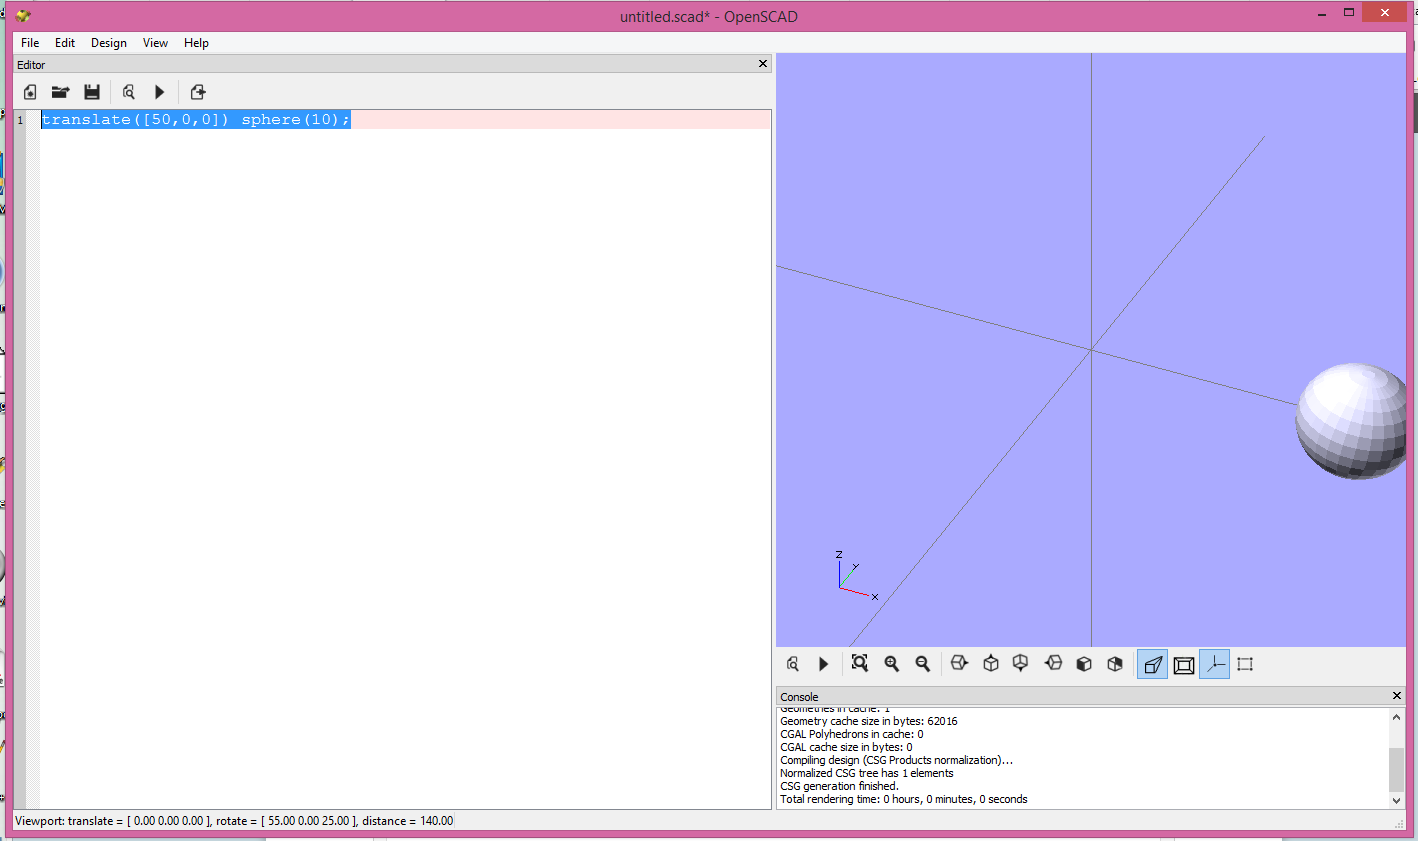This screenshot has width=1418, height=841.
Task: Start a new file with the New document icon
Action: (x=29, y=92)
